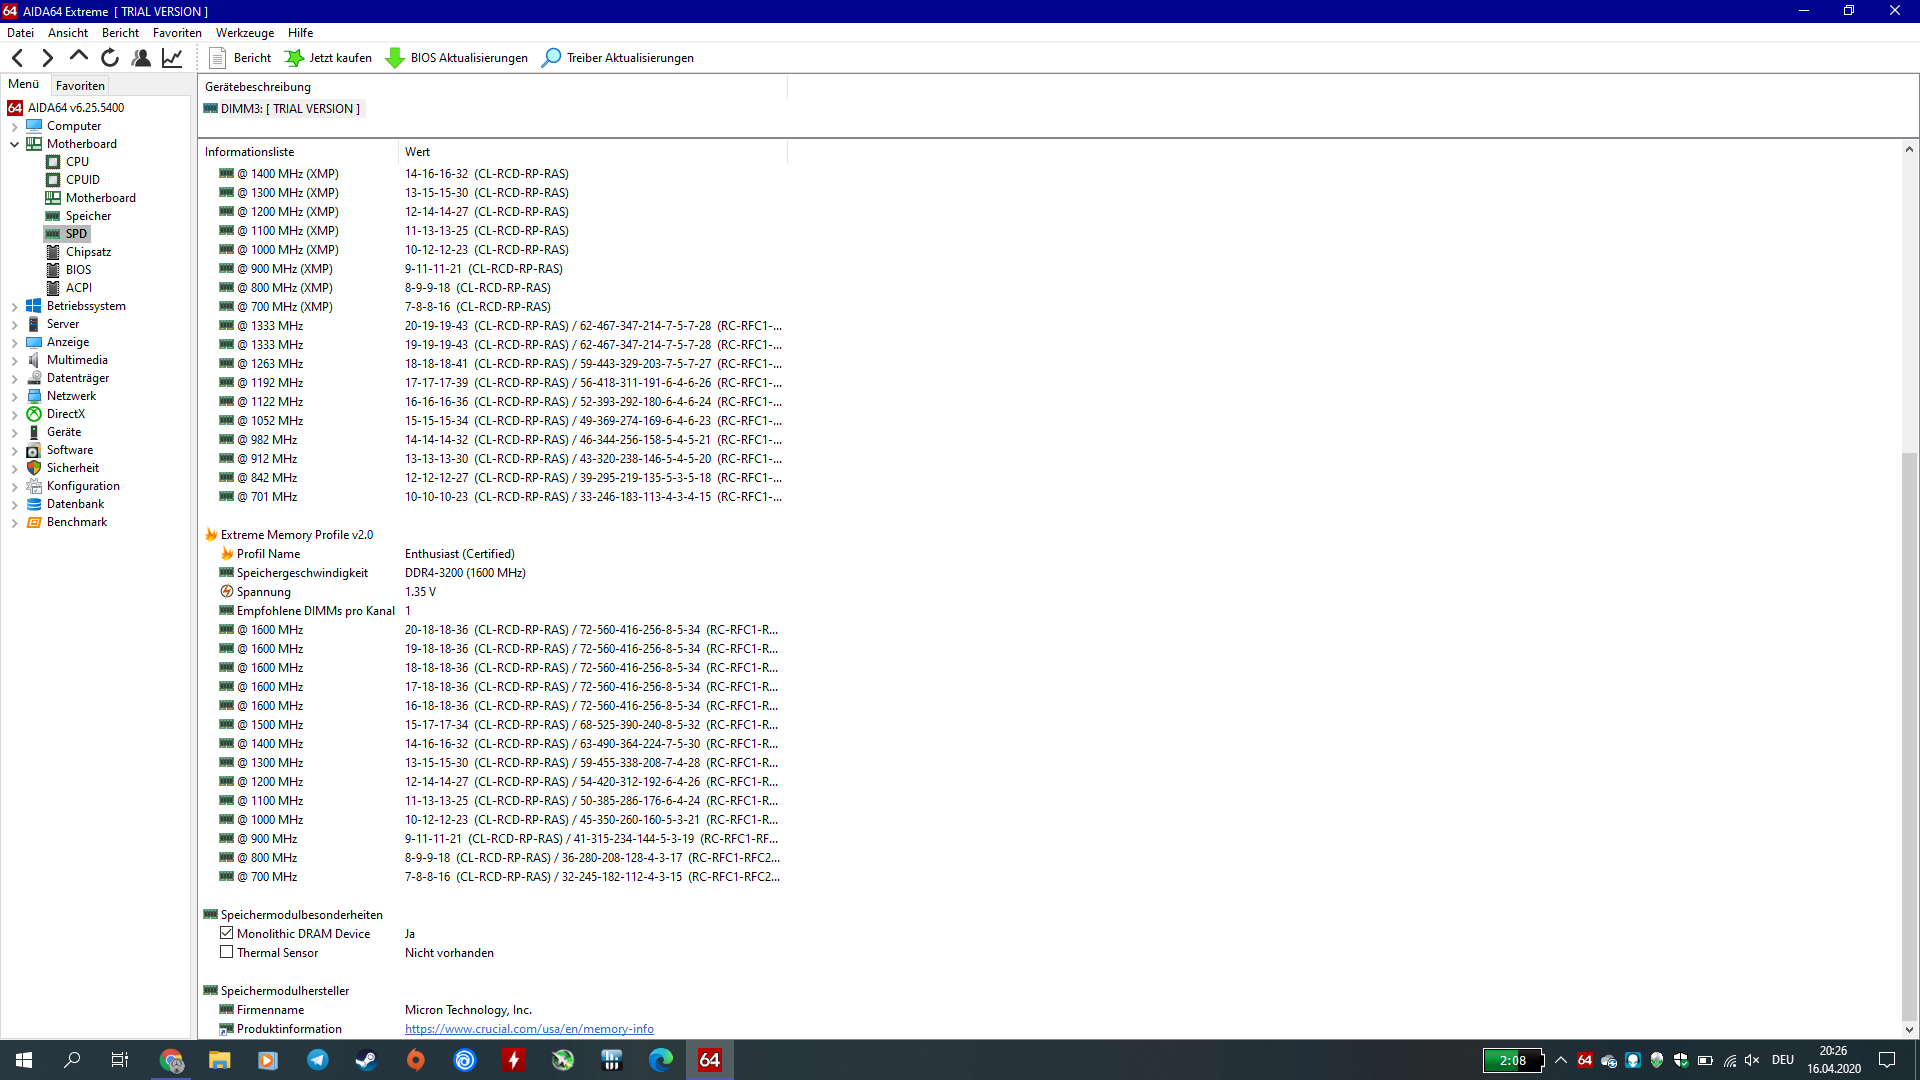Viewport: 1920px width, 1080px height.
Task: Open the Werkzeuge menu
Action: coord(244,33)
